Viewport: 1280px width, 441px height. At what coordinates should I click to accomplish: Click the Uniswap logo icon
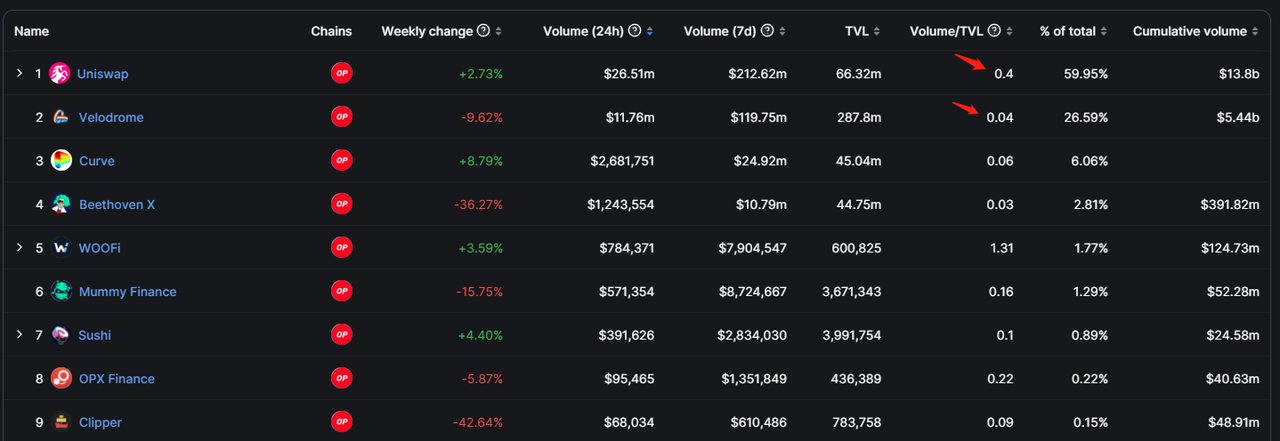tap(60, 73)
